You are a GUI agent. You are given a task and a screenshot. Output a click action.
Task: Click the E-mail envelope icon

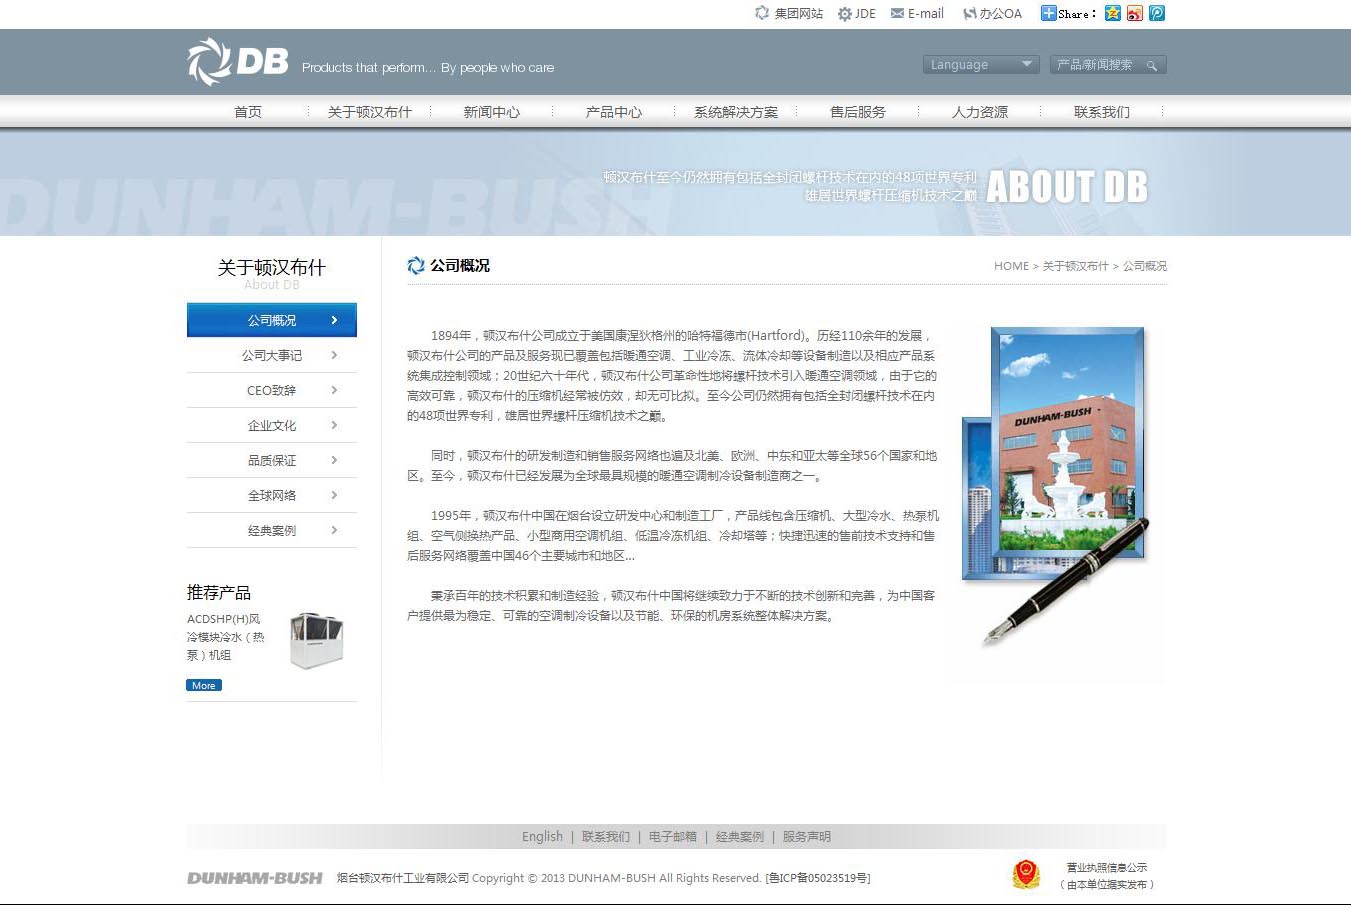(x=897, y=14)
